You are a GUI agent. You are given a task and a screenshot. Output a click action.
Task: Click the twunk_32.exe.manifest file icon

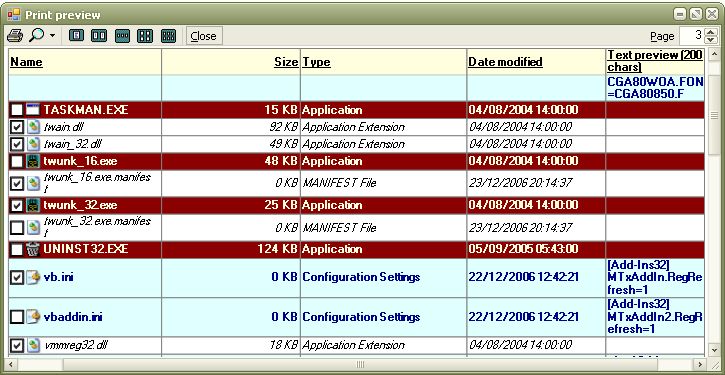click(33, 227)
